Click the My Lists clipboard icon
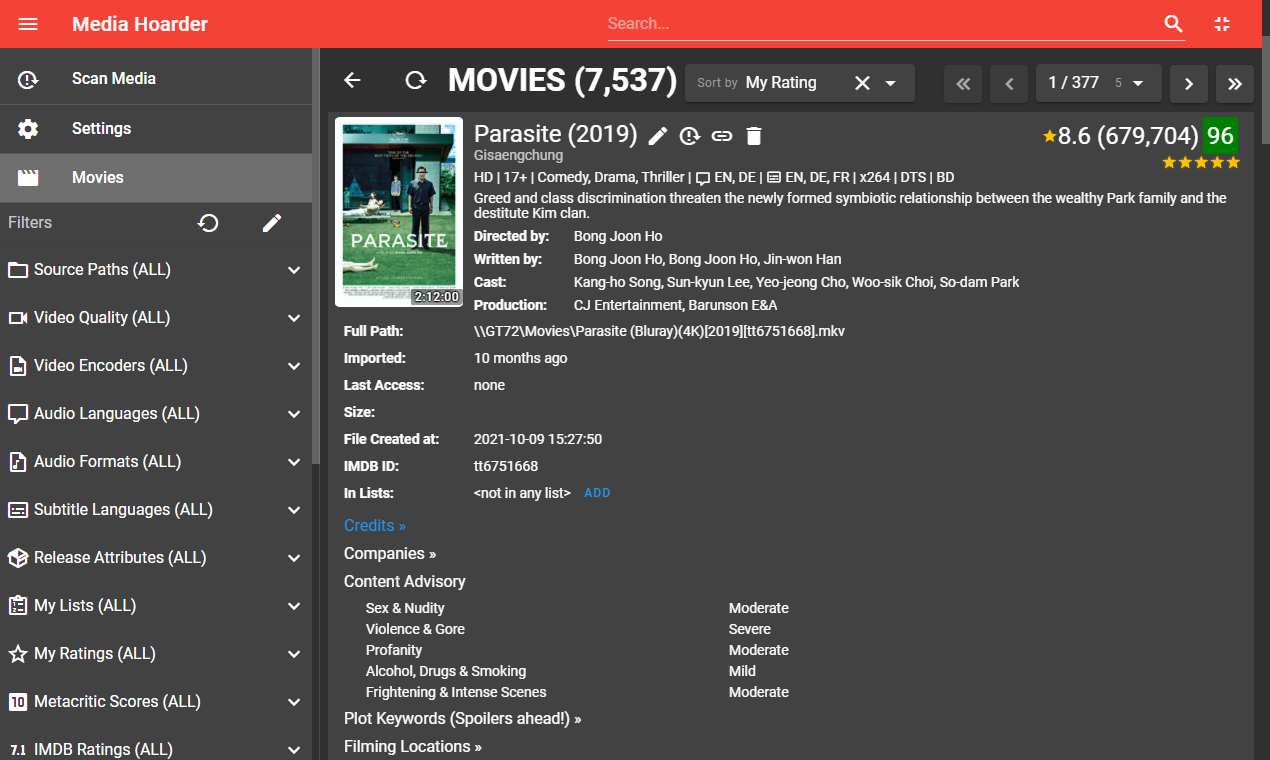Image resolution: width=1270 pixels, height=760 pixels. point(18,606)
